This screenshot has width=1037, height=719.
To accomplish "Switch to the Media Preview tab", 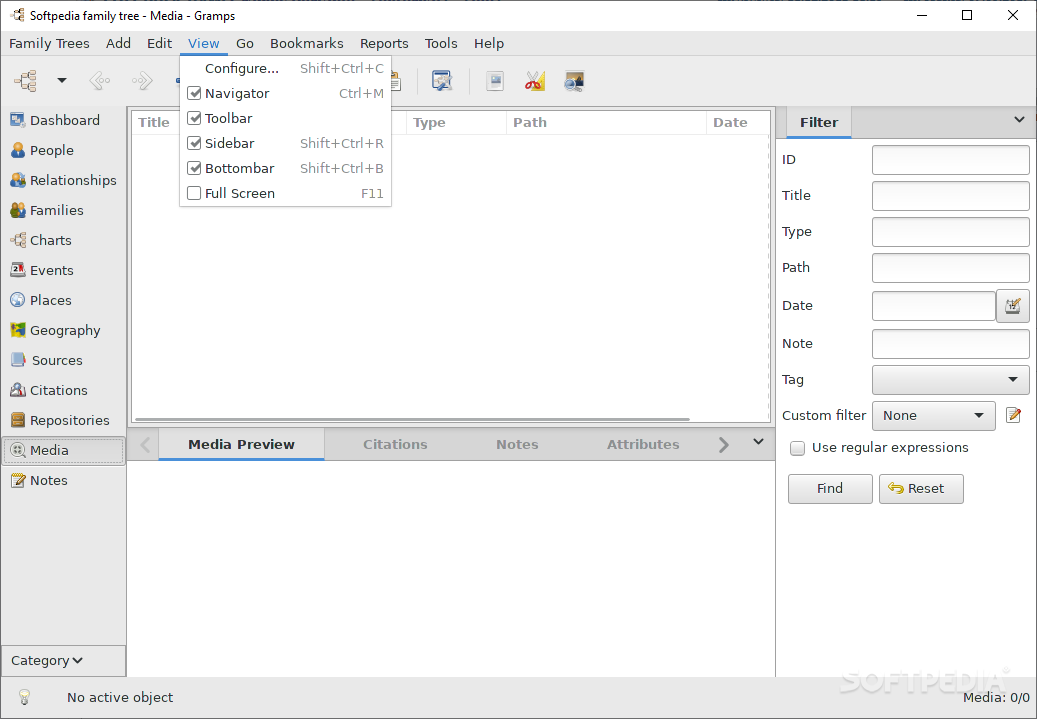I will click(x=241, y=444).
